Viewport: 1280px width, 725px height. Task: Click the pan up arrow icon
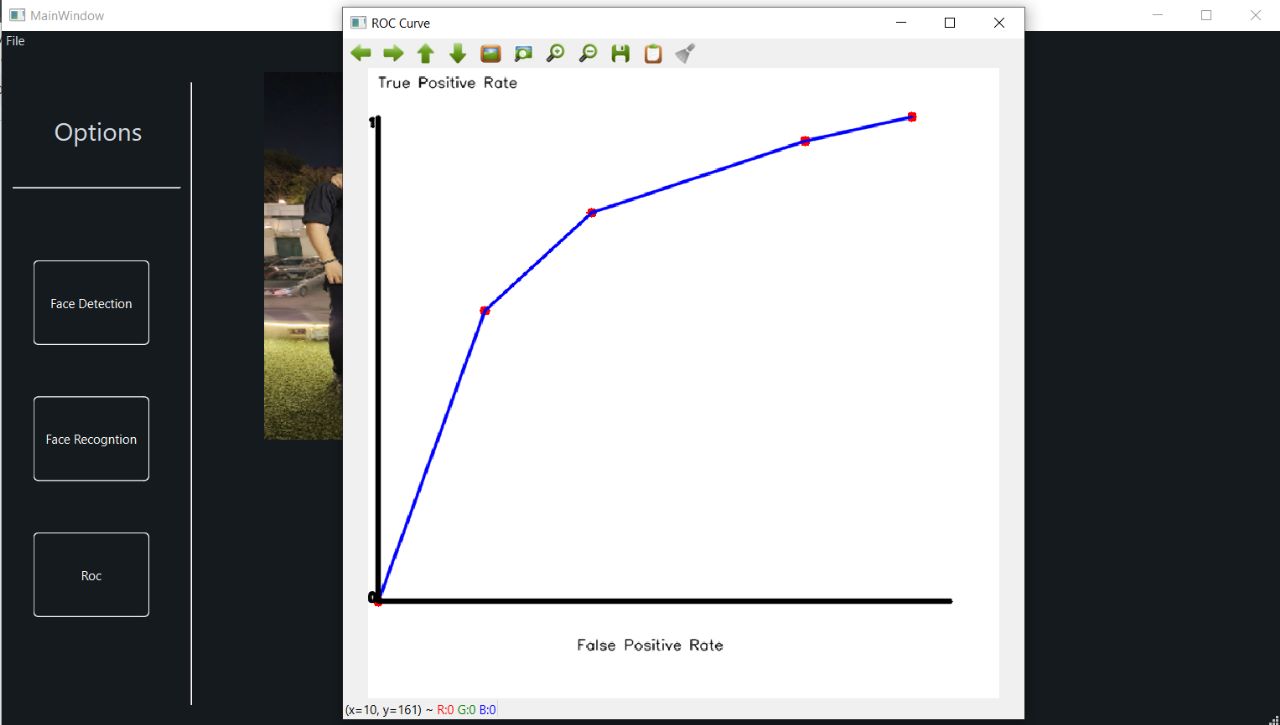point(425,53)
